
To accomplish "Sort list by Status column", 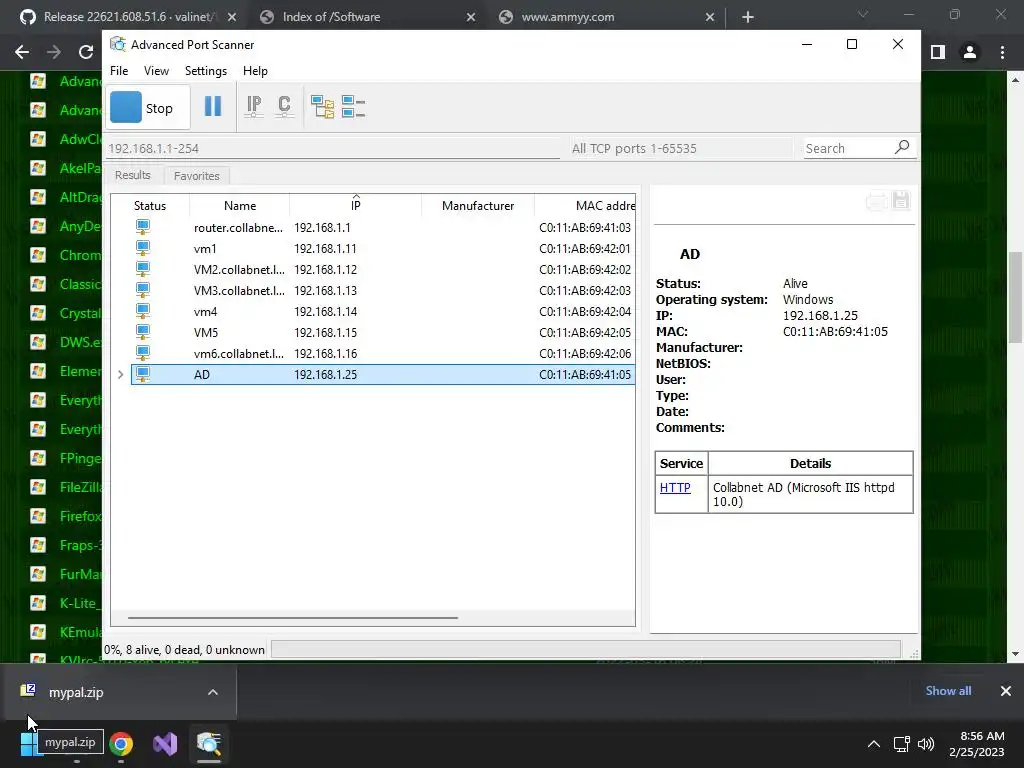I will (150, 205).
